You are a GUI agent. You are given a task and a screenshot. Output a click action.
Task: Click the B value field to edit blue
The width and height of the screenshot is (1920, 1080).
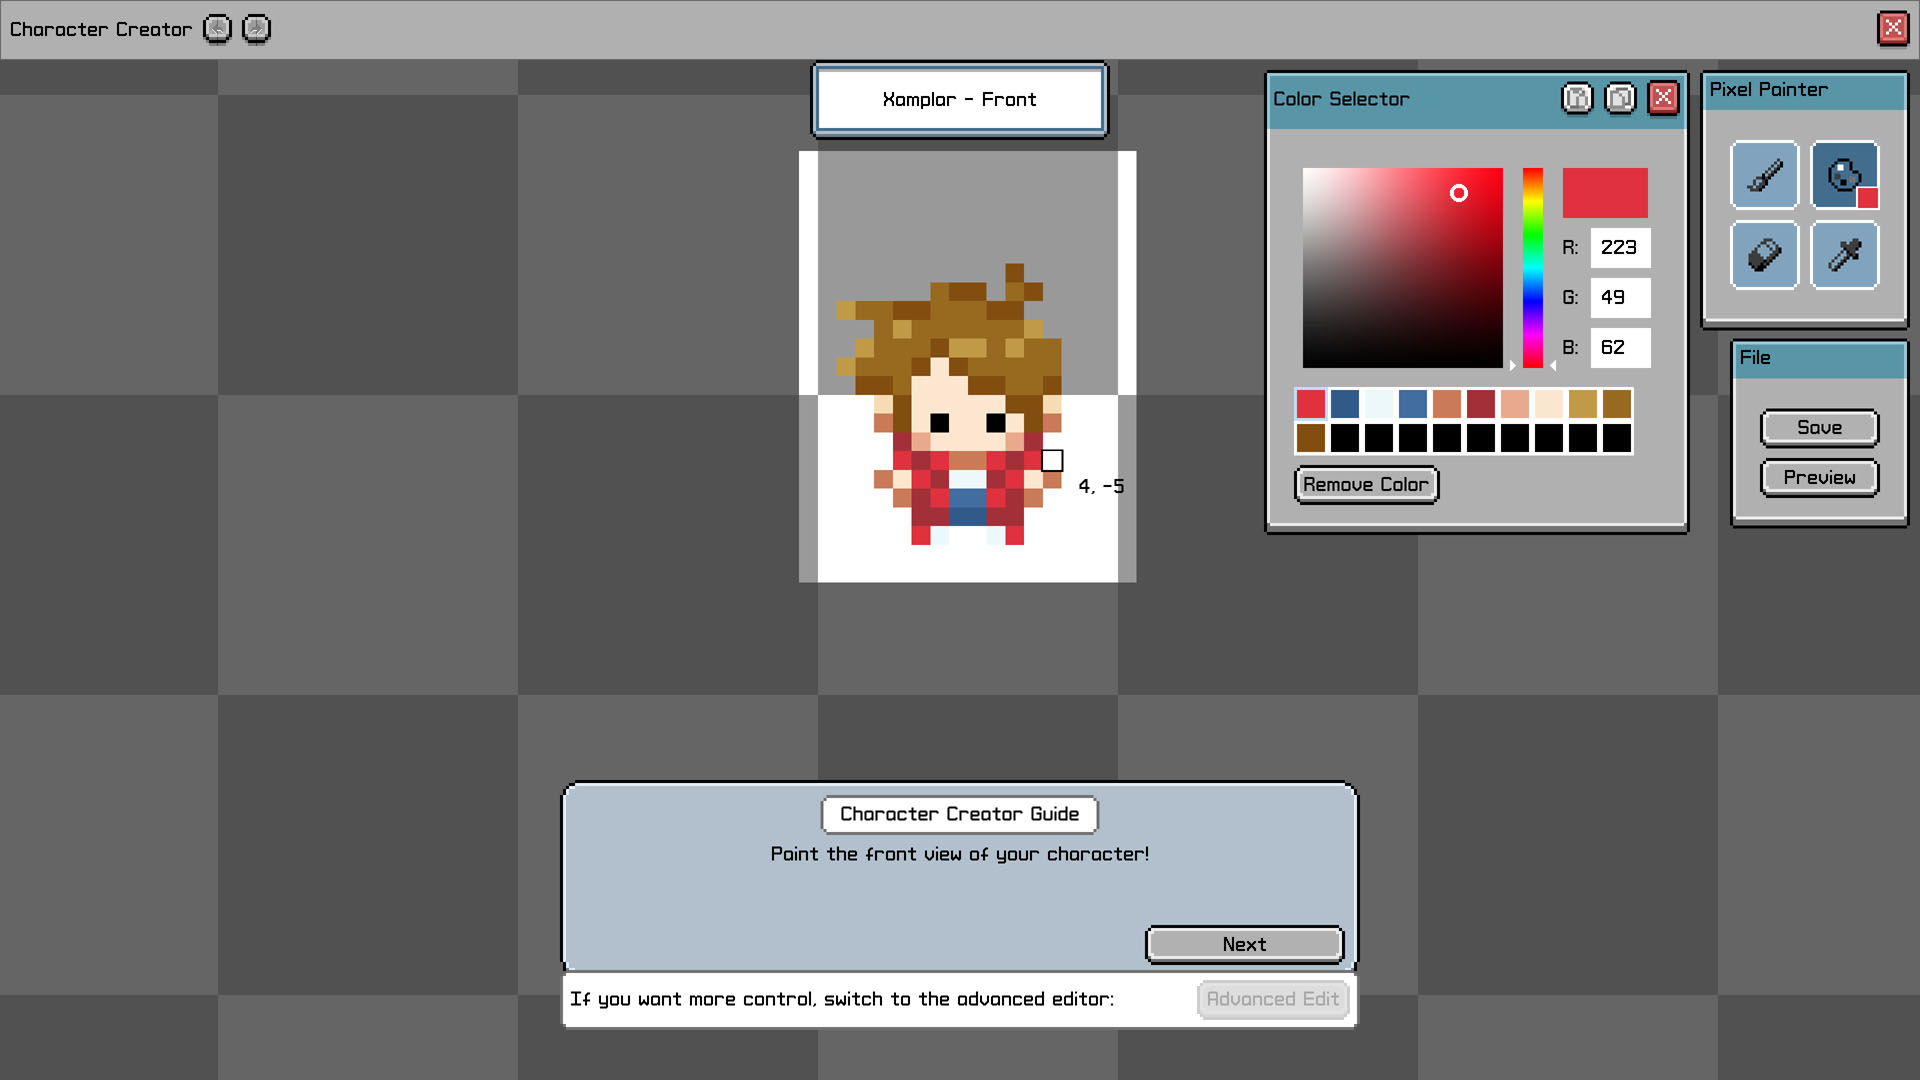click(1620, 348)
